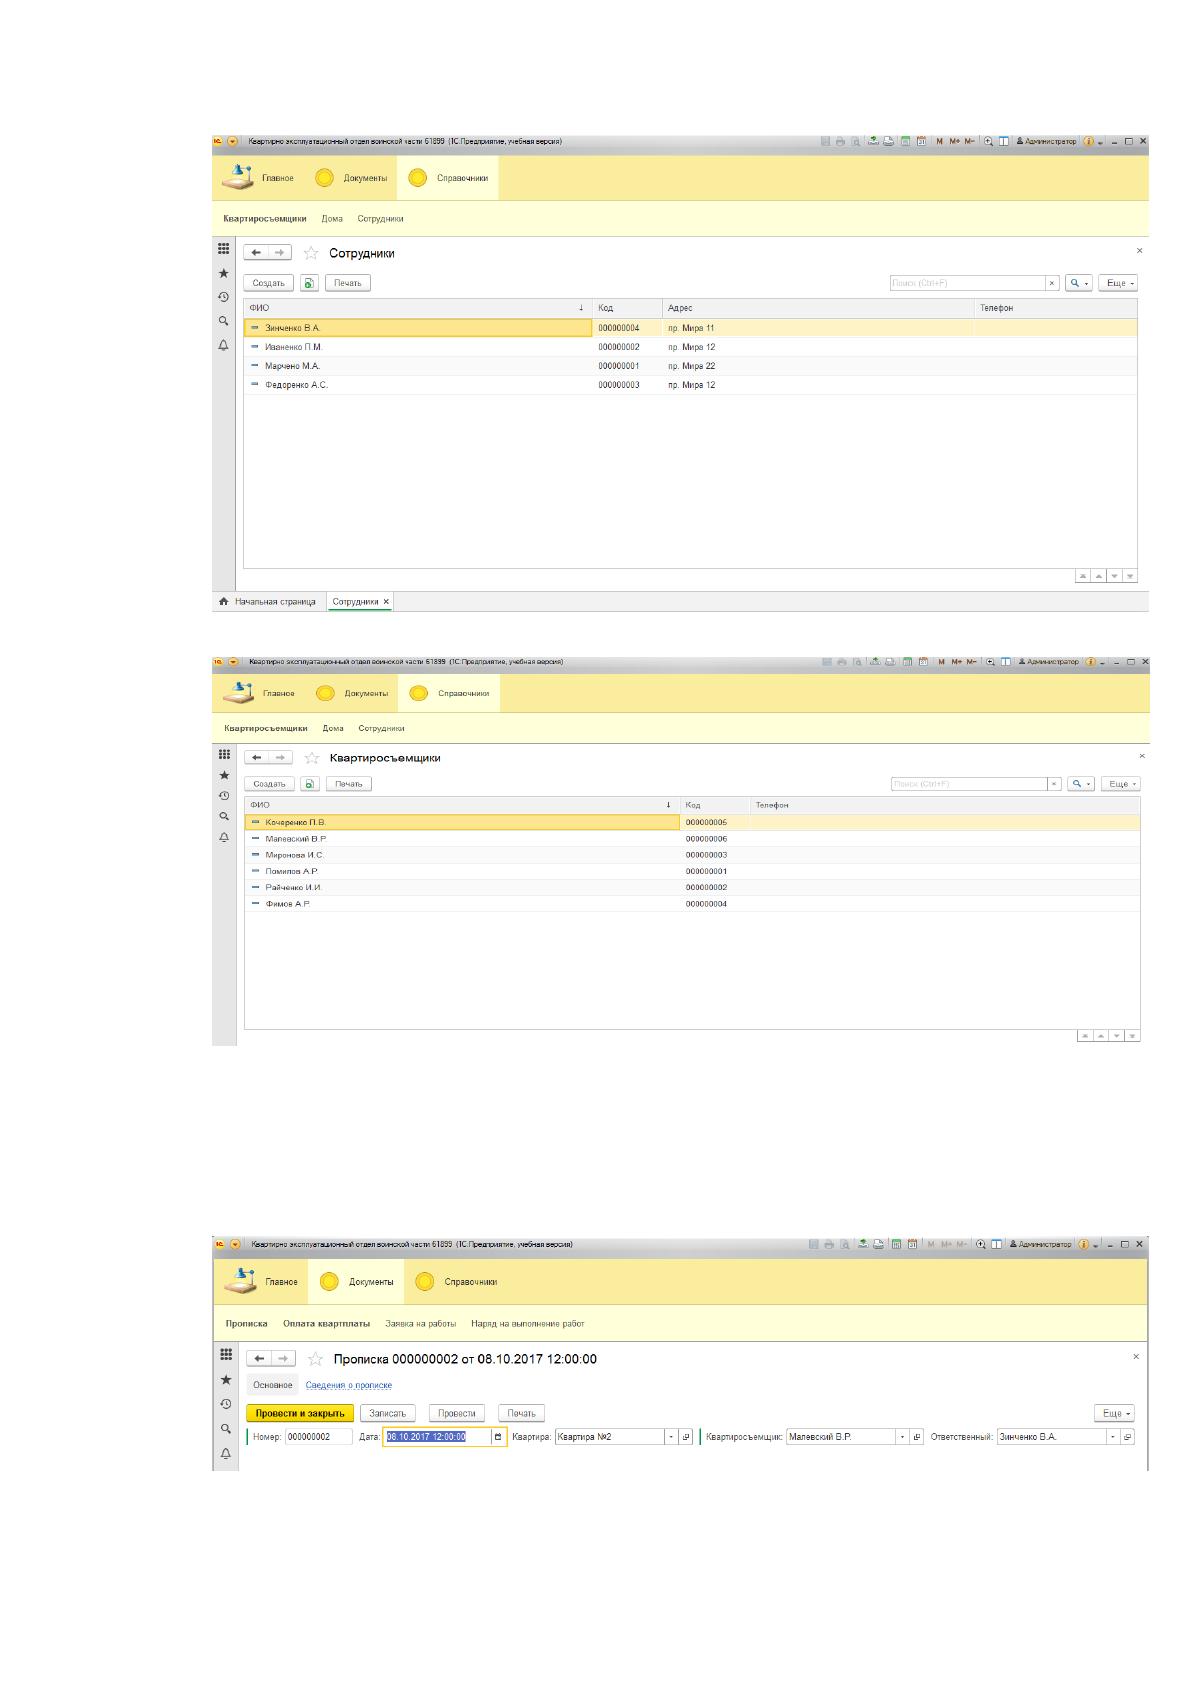Click the star icon beside the Прописка 000000002 title
Screen dimensions: 1190x1684
point(315,1359)
